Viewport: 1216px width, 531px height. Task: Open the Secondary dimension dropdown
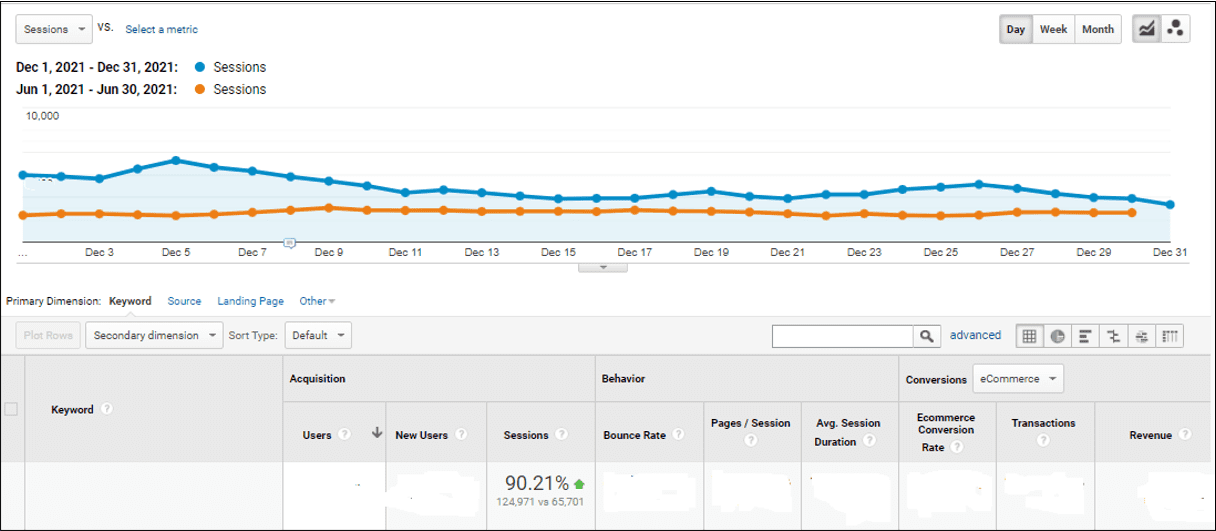(x=154, y=336)
